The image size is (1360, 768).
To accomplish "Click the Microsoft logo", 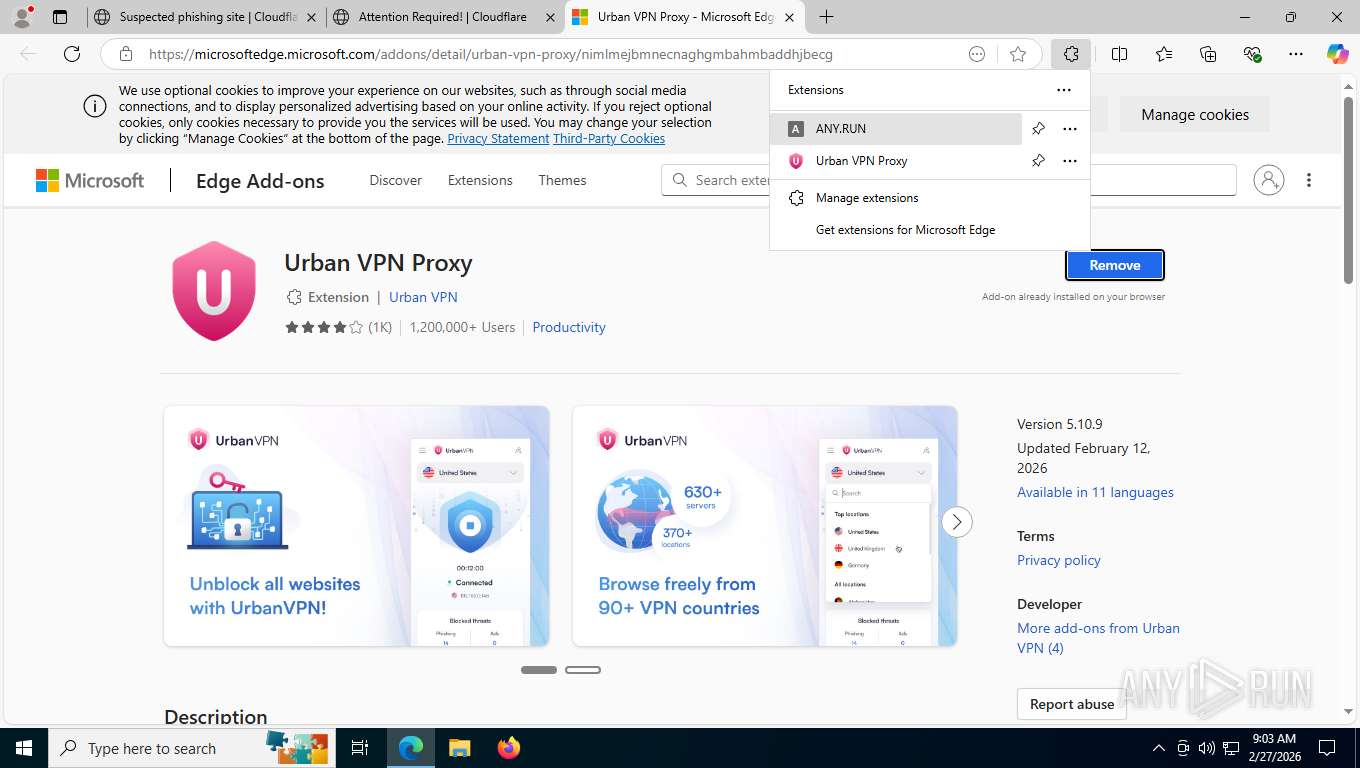I will click(90, 180).
